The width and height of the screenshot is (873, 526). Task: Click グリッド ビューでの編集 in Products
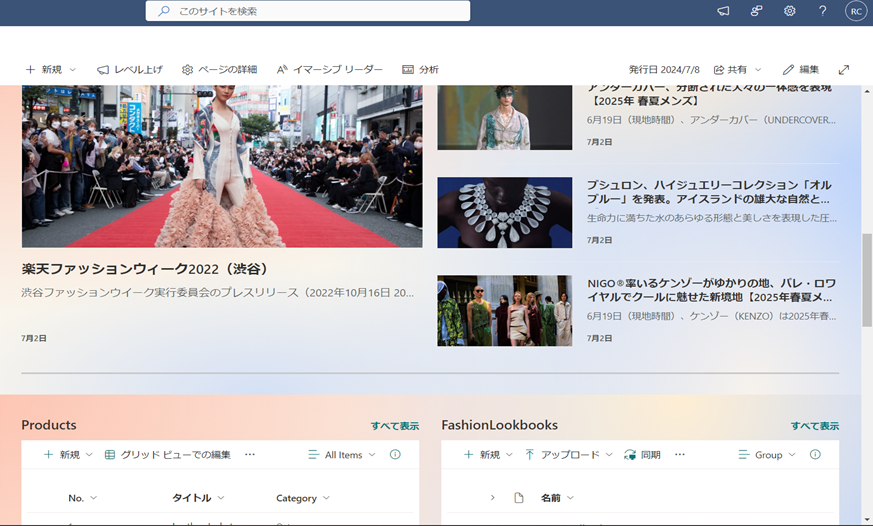[x=168, y=455]
